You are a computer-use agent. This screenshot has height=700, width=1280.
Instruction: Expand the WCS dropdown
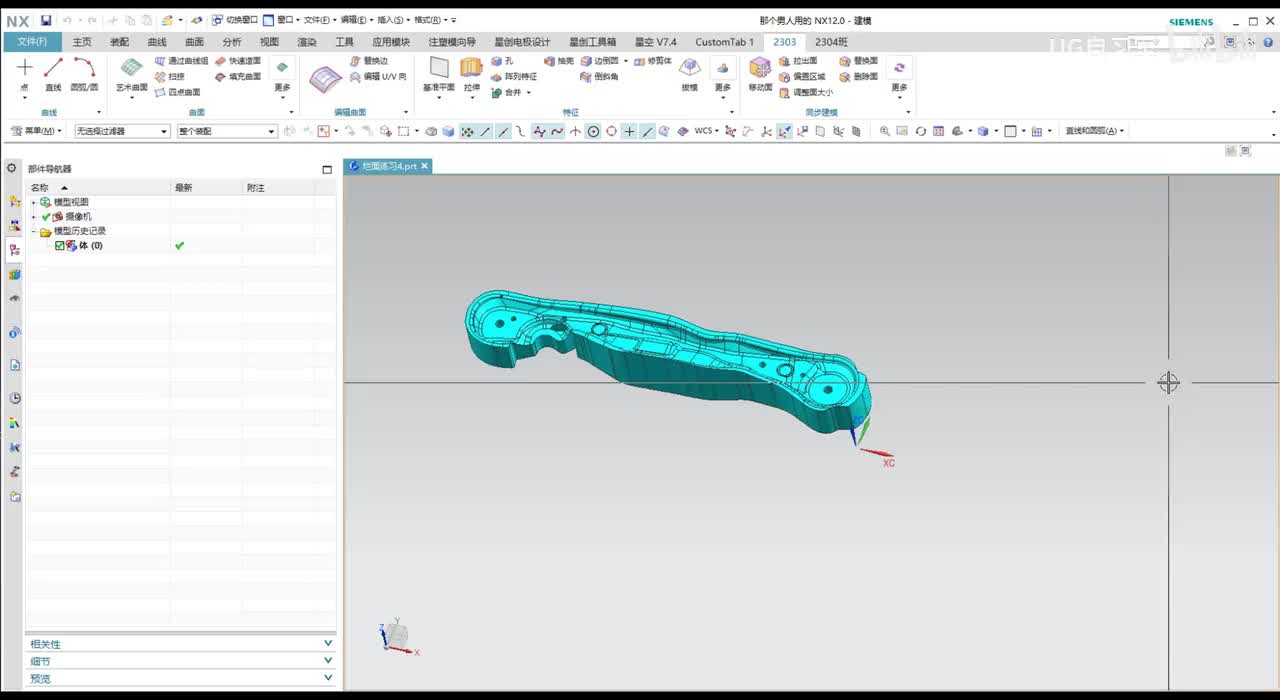(x=718, y=131)
